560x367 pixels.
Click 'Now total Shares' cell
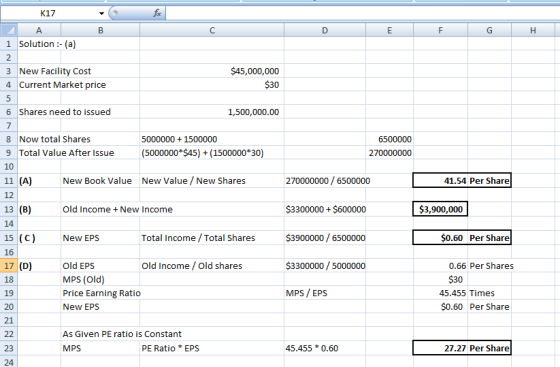coord(55,139)
